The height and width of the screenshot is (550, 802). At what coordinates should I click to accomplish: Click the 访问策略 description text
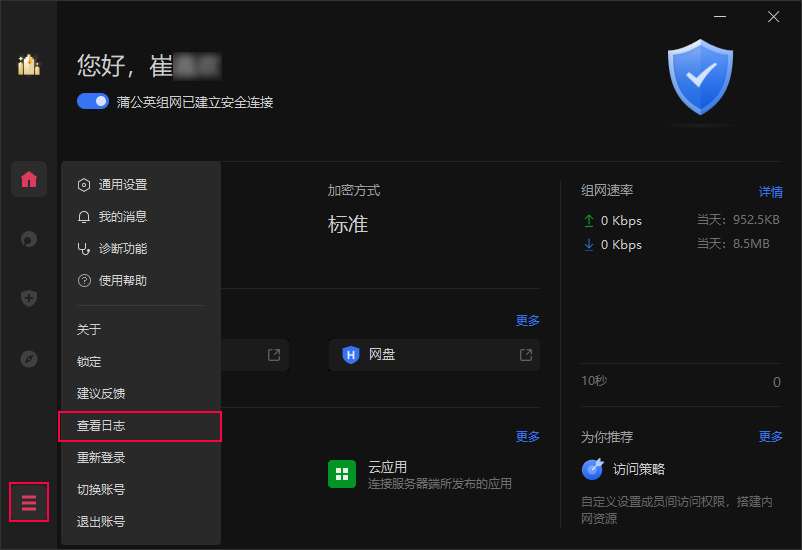click(x=677, y=510)
